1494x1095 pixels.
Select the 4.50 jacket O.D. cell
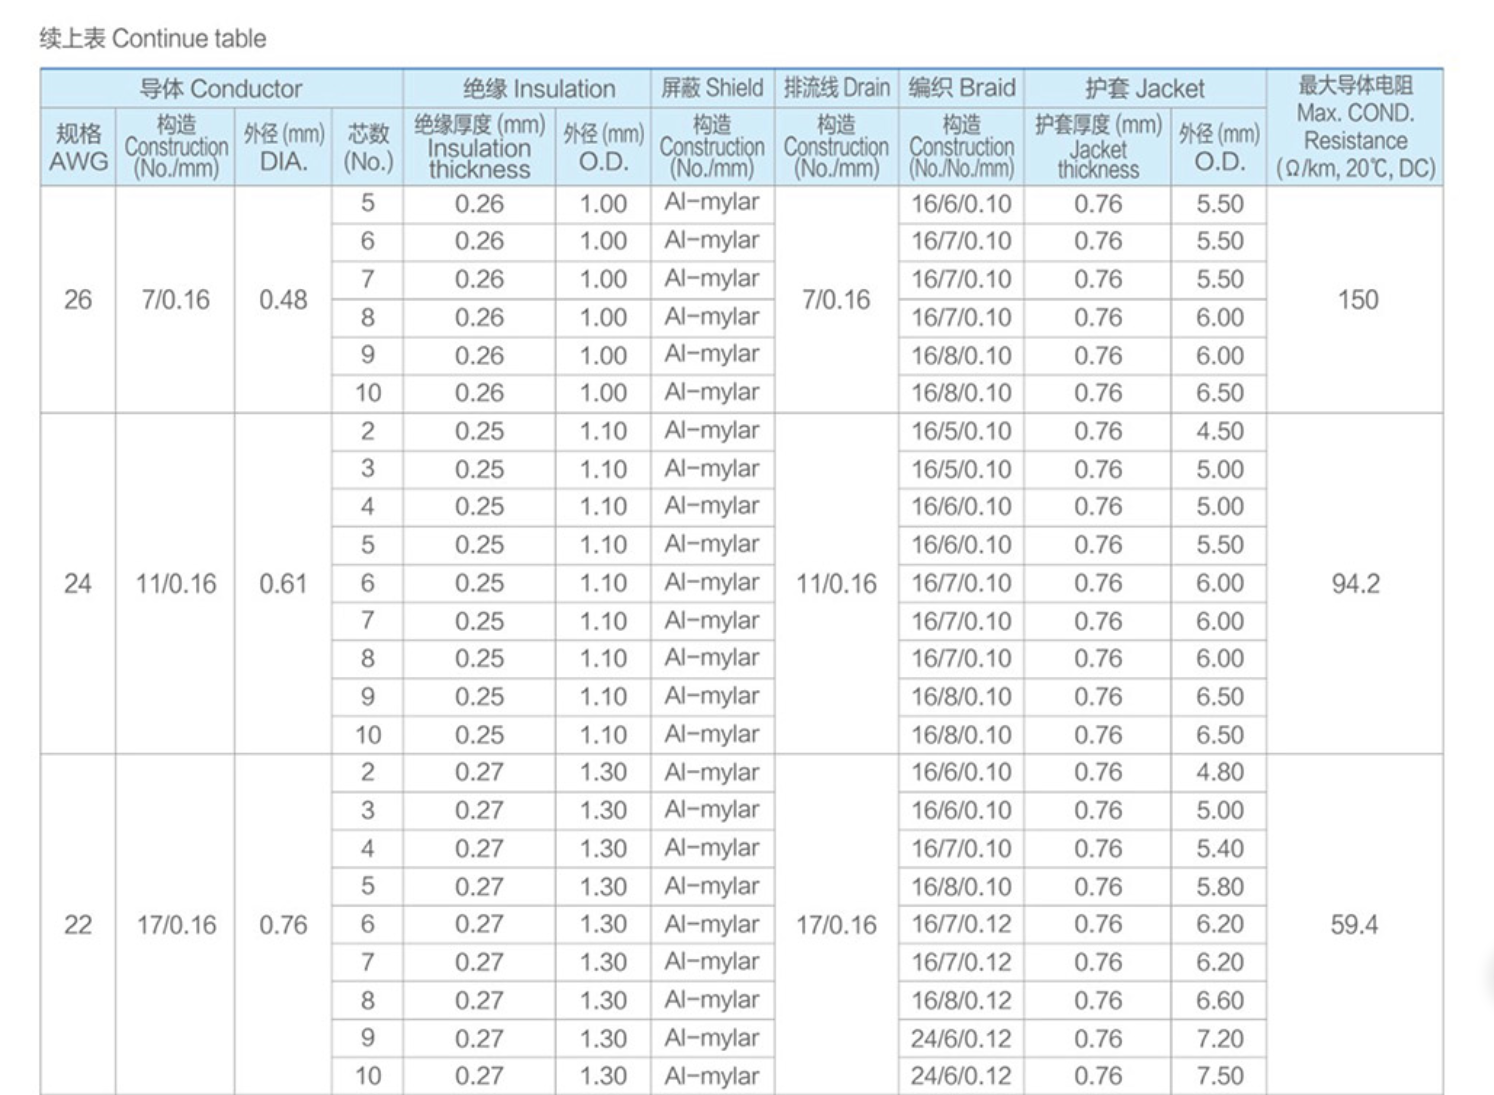(1219, 431)
